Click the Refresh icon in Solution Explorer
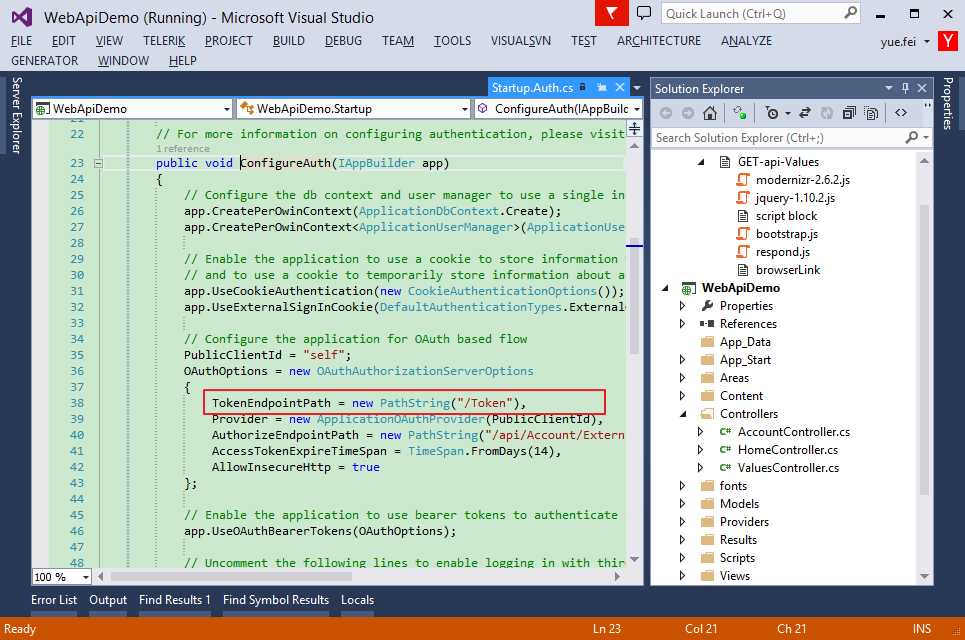 pyautogui.click(x=827, y=113)
